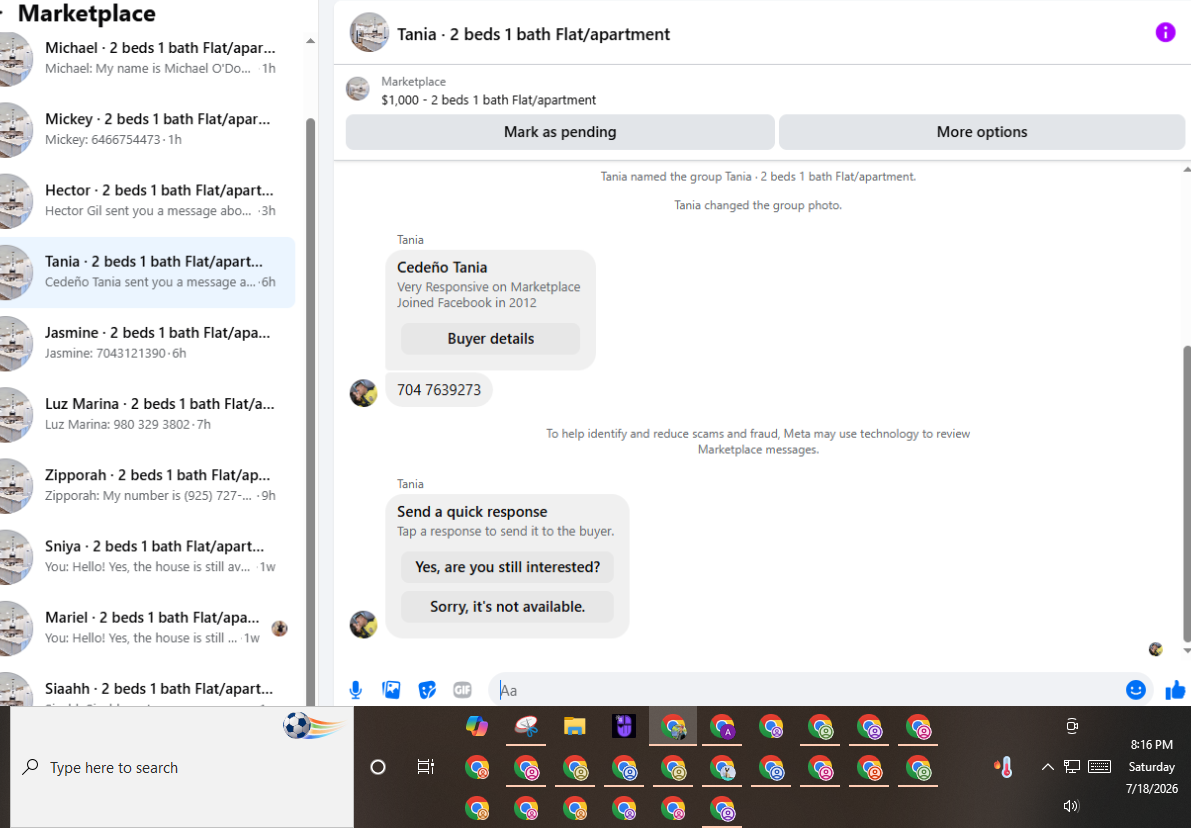
Task: Show hidden system tray icons
Action: (x=1047, y=767)
